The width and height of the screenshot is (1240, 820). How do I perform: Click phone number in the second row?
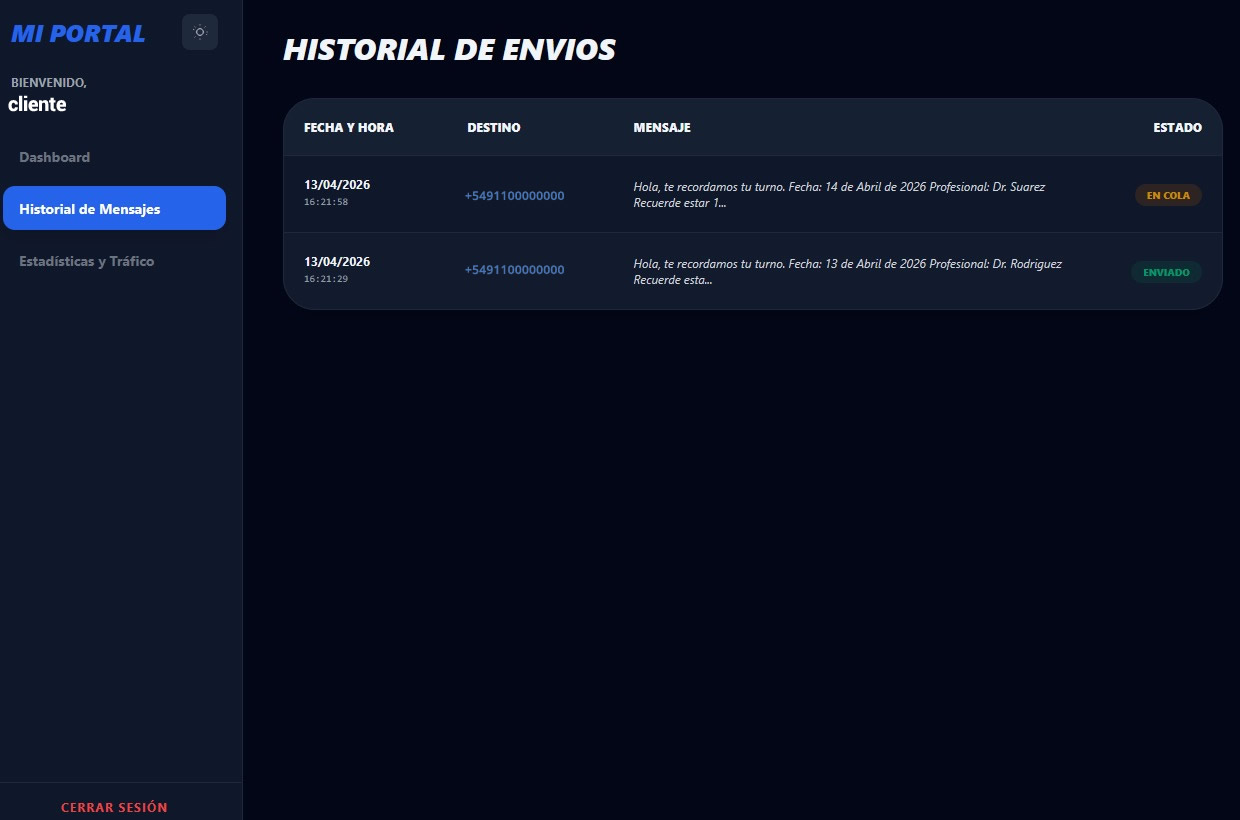tap(514, 270)
